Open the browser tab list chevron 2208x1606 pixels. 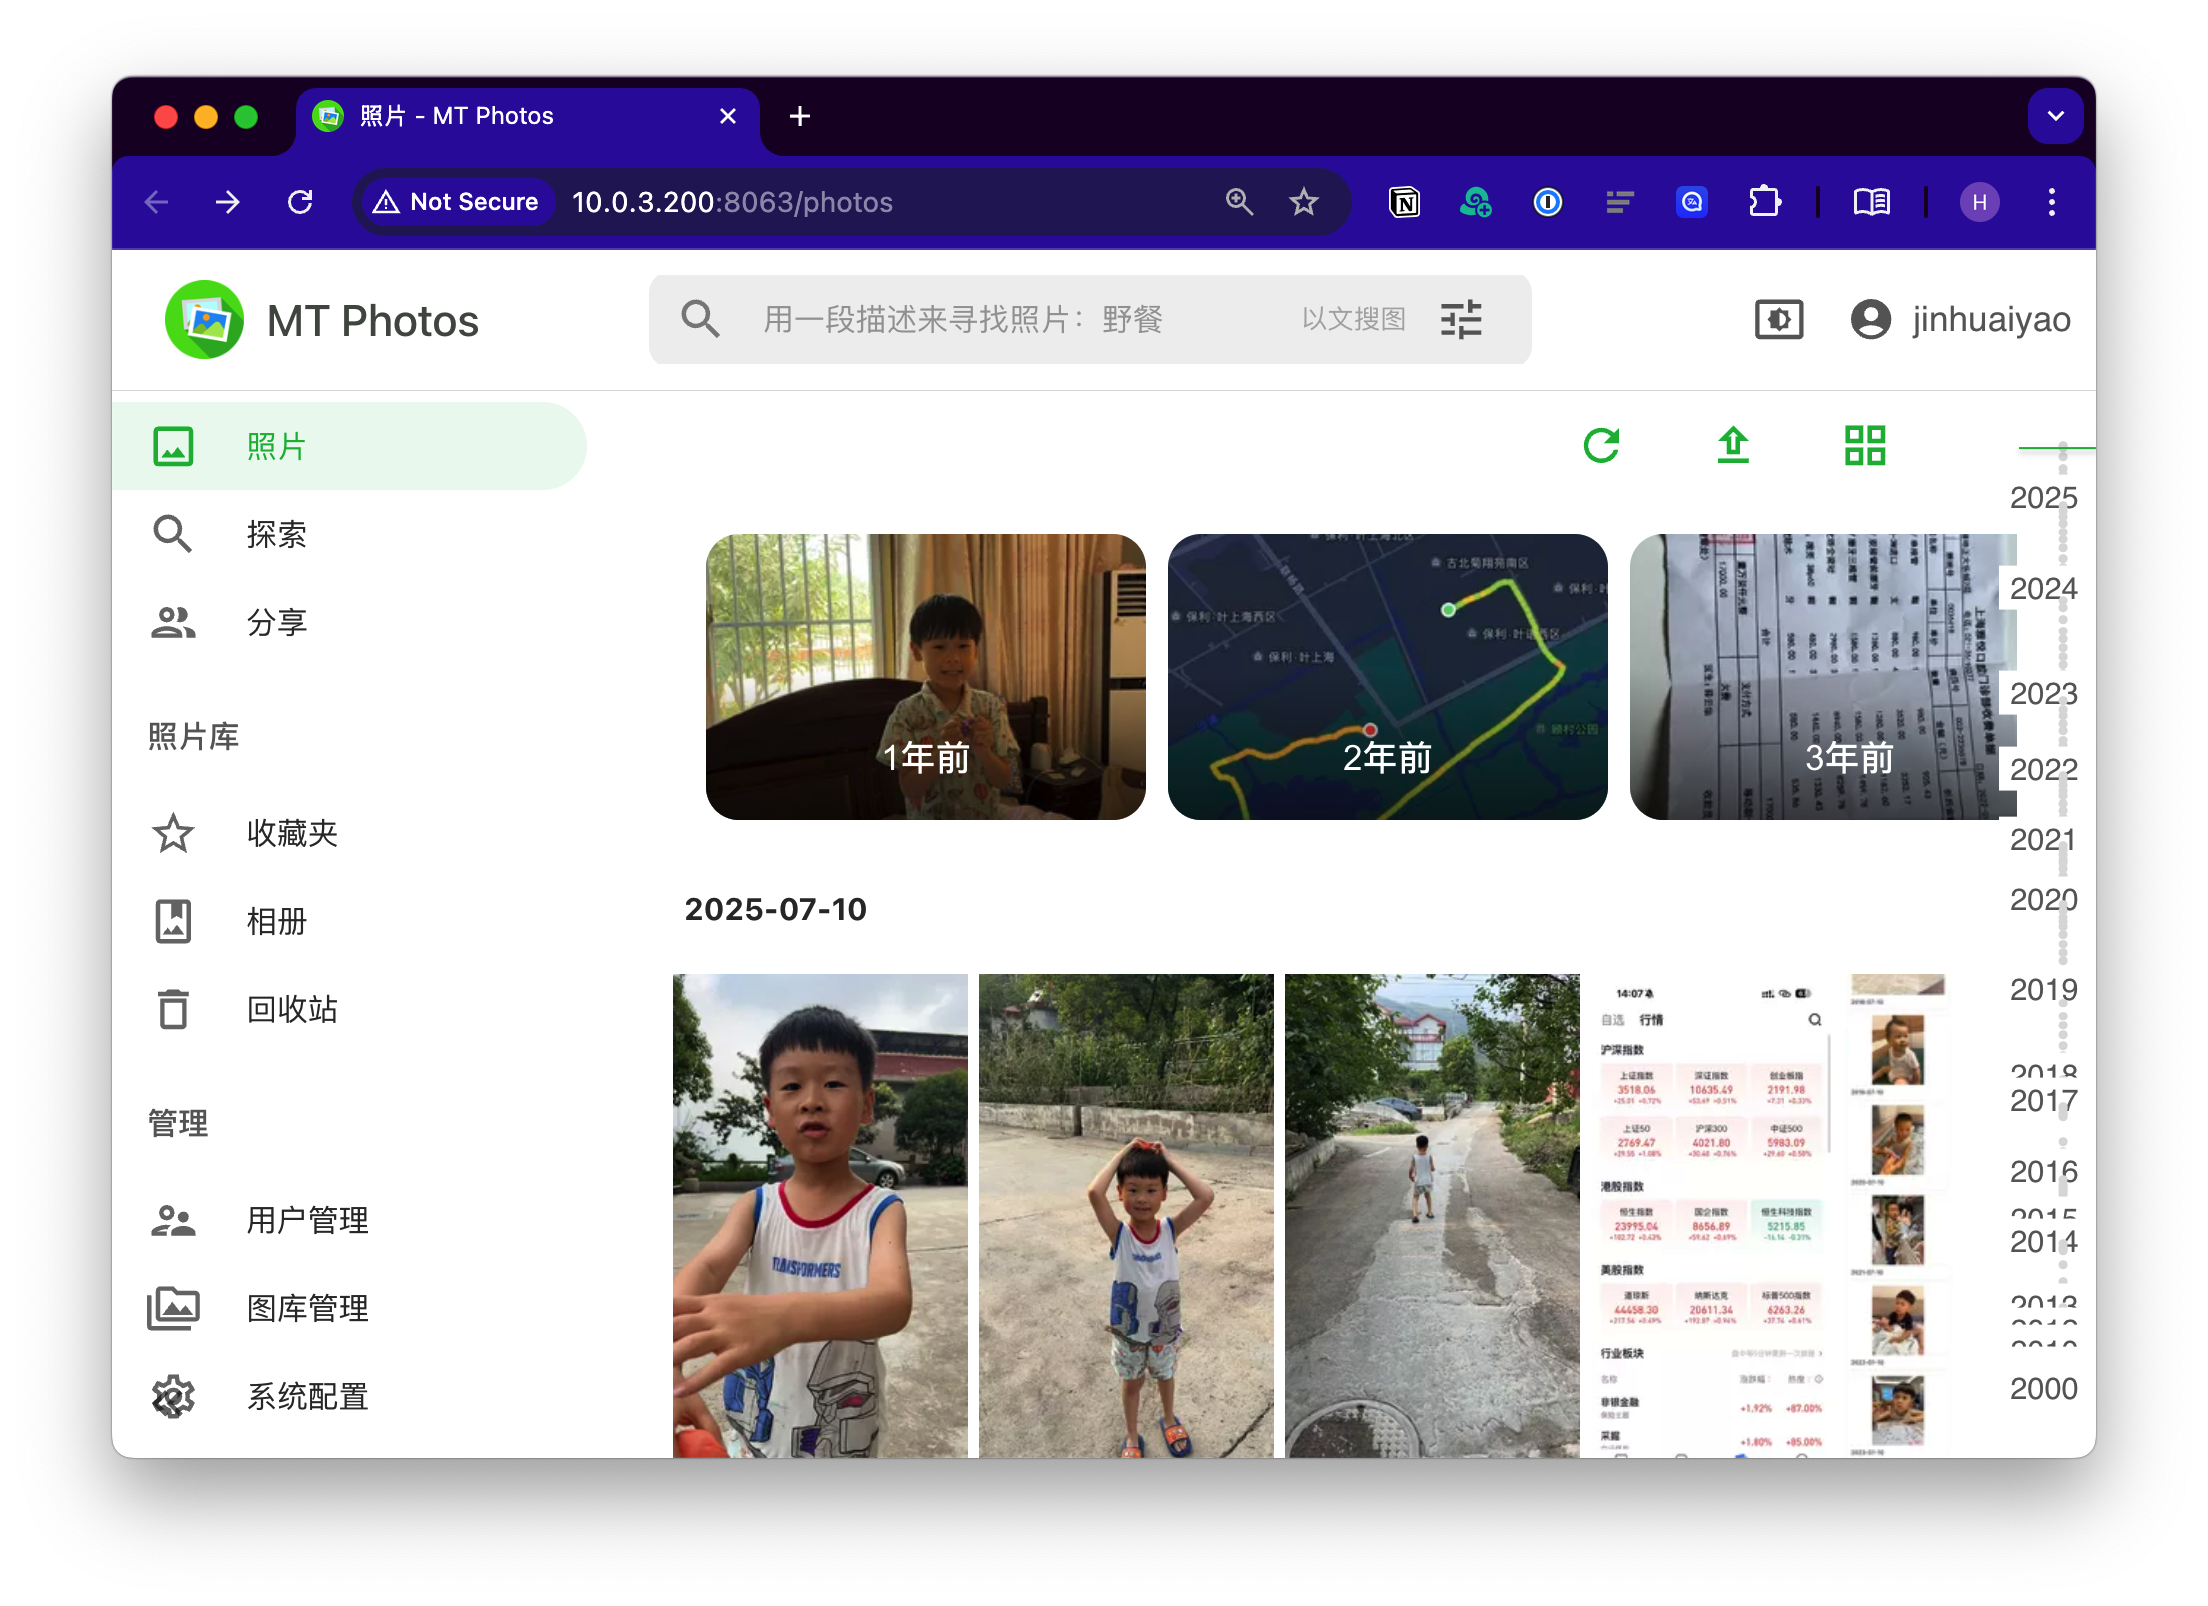[2055, 116]
